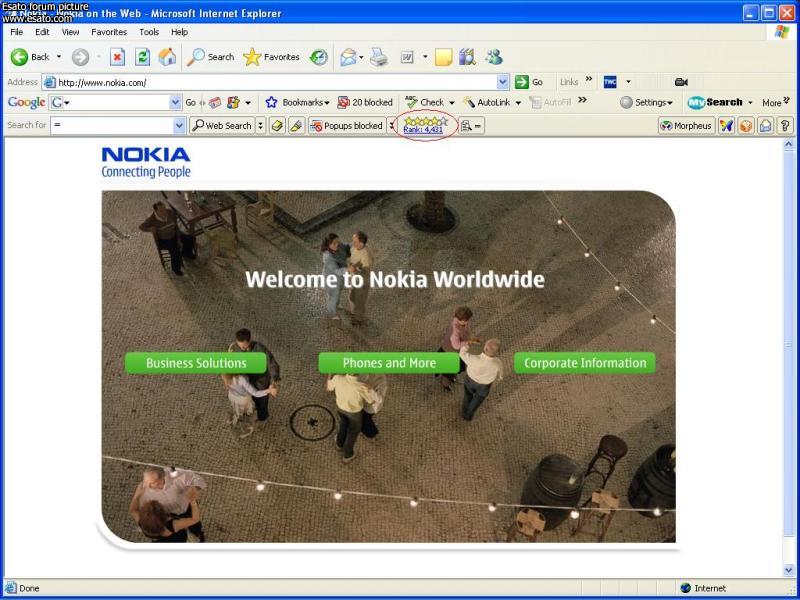
Task: Click the 20 blocked popup blocker button
Action: (365, 103)
